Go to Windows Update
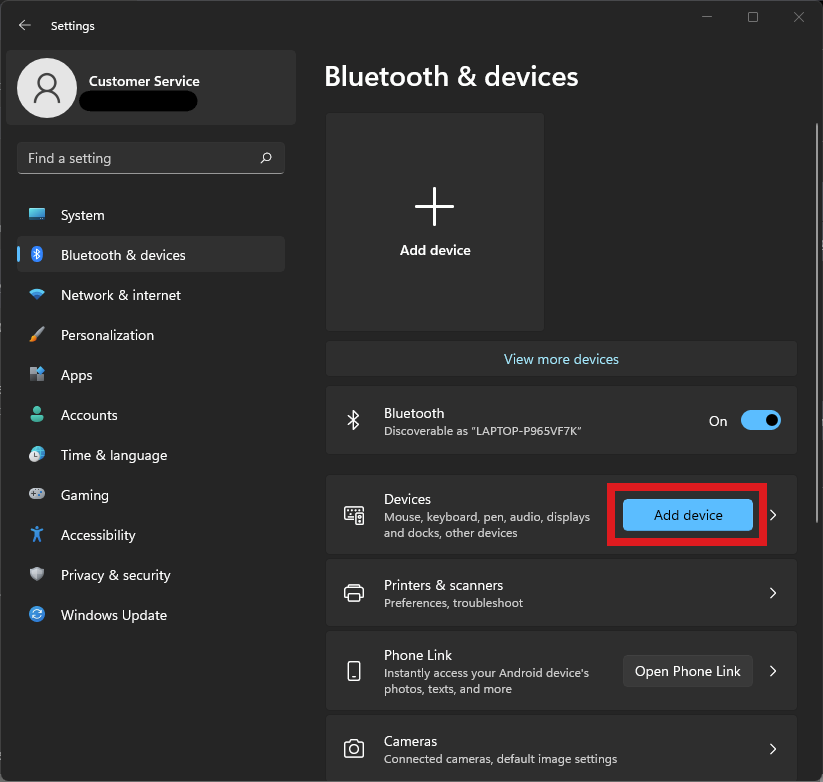This screenshot has width=823, height=782. 151,615
